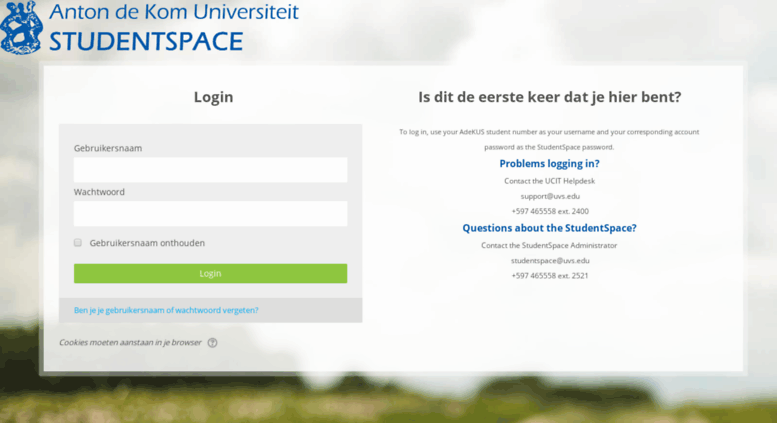Click the 'Questions about the StudentSpace?' heading
777x423 pixels.
tap(549, 228)
